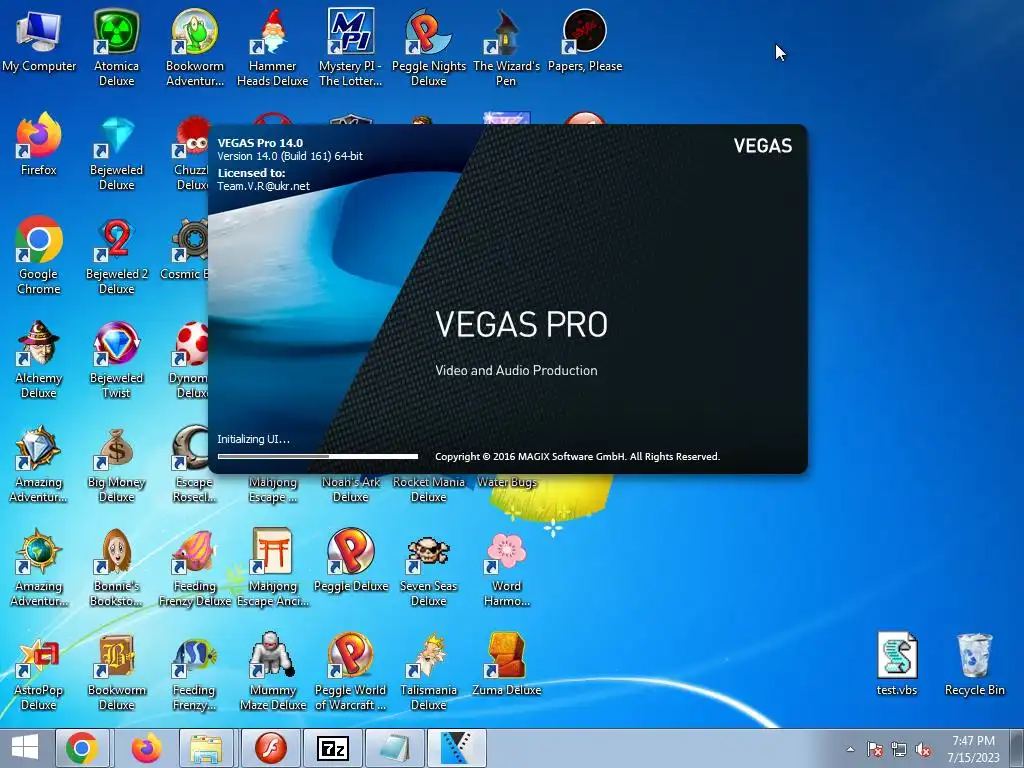Select The Wizard's Pen shortcut

click(506, 49)
